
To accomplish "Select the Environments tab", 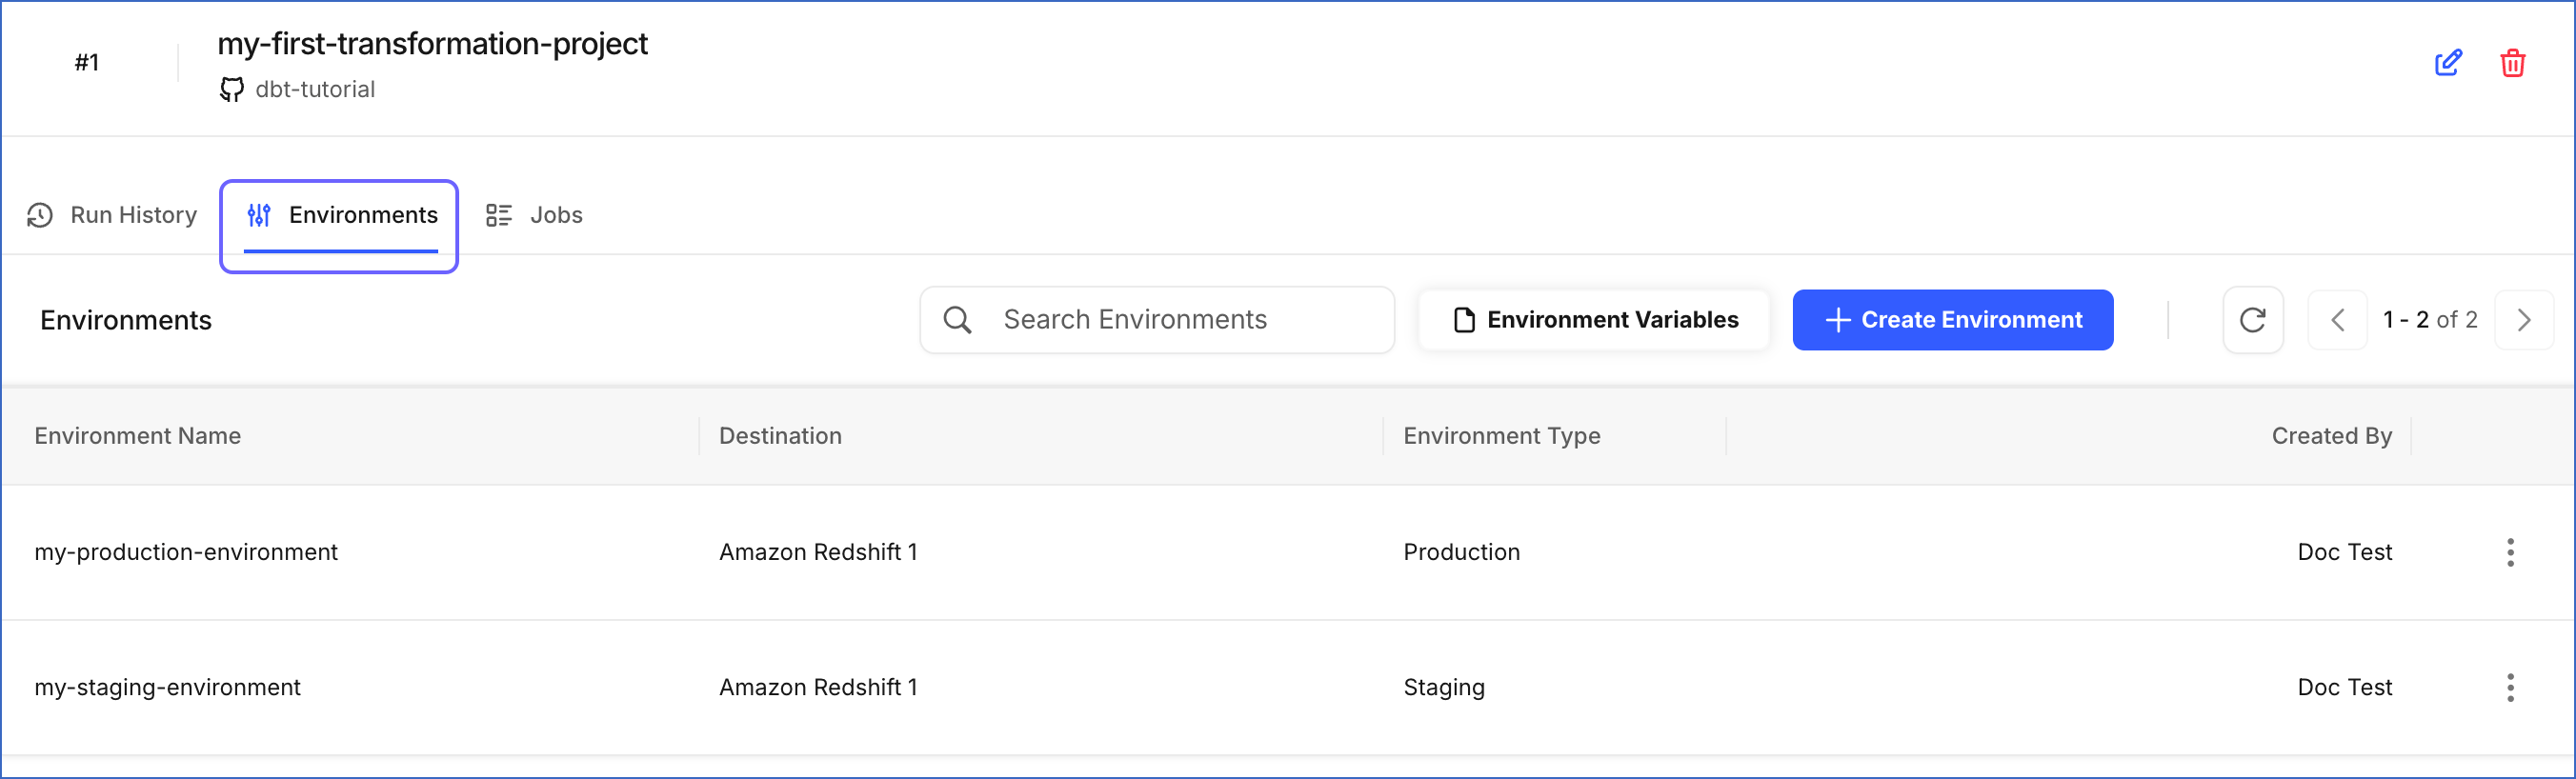I will click(341, 215).
